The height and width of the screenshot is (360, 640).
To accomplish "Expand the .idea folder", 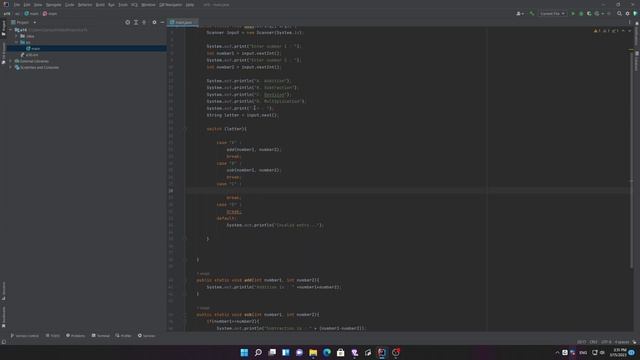I will pyautogui.click(x=17, y=36).
